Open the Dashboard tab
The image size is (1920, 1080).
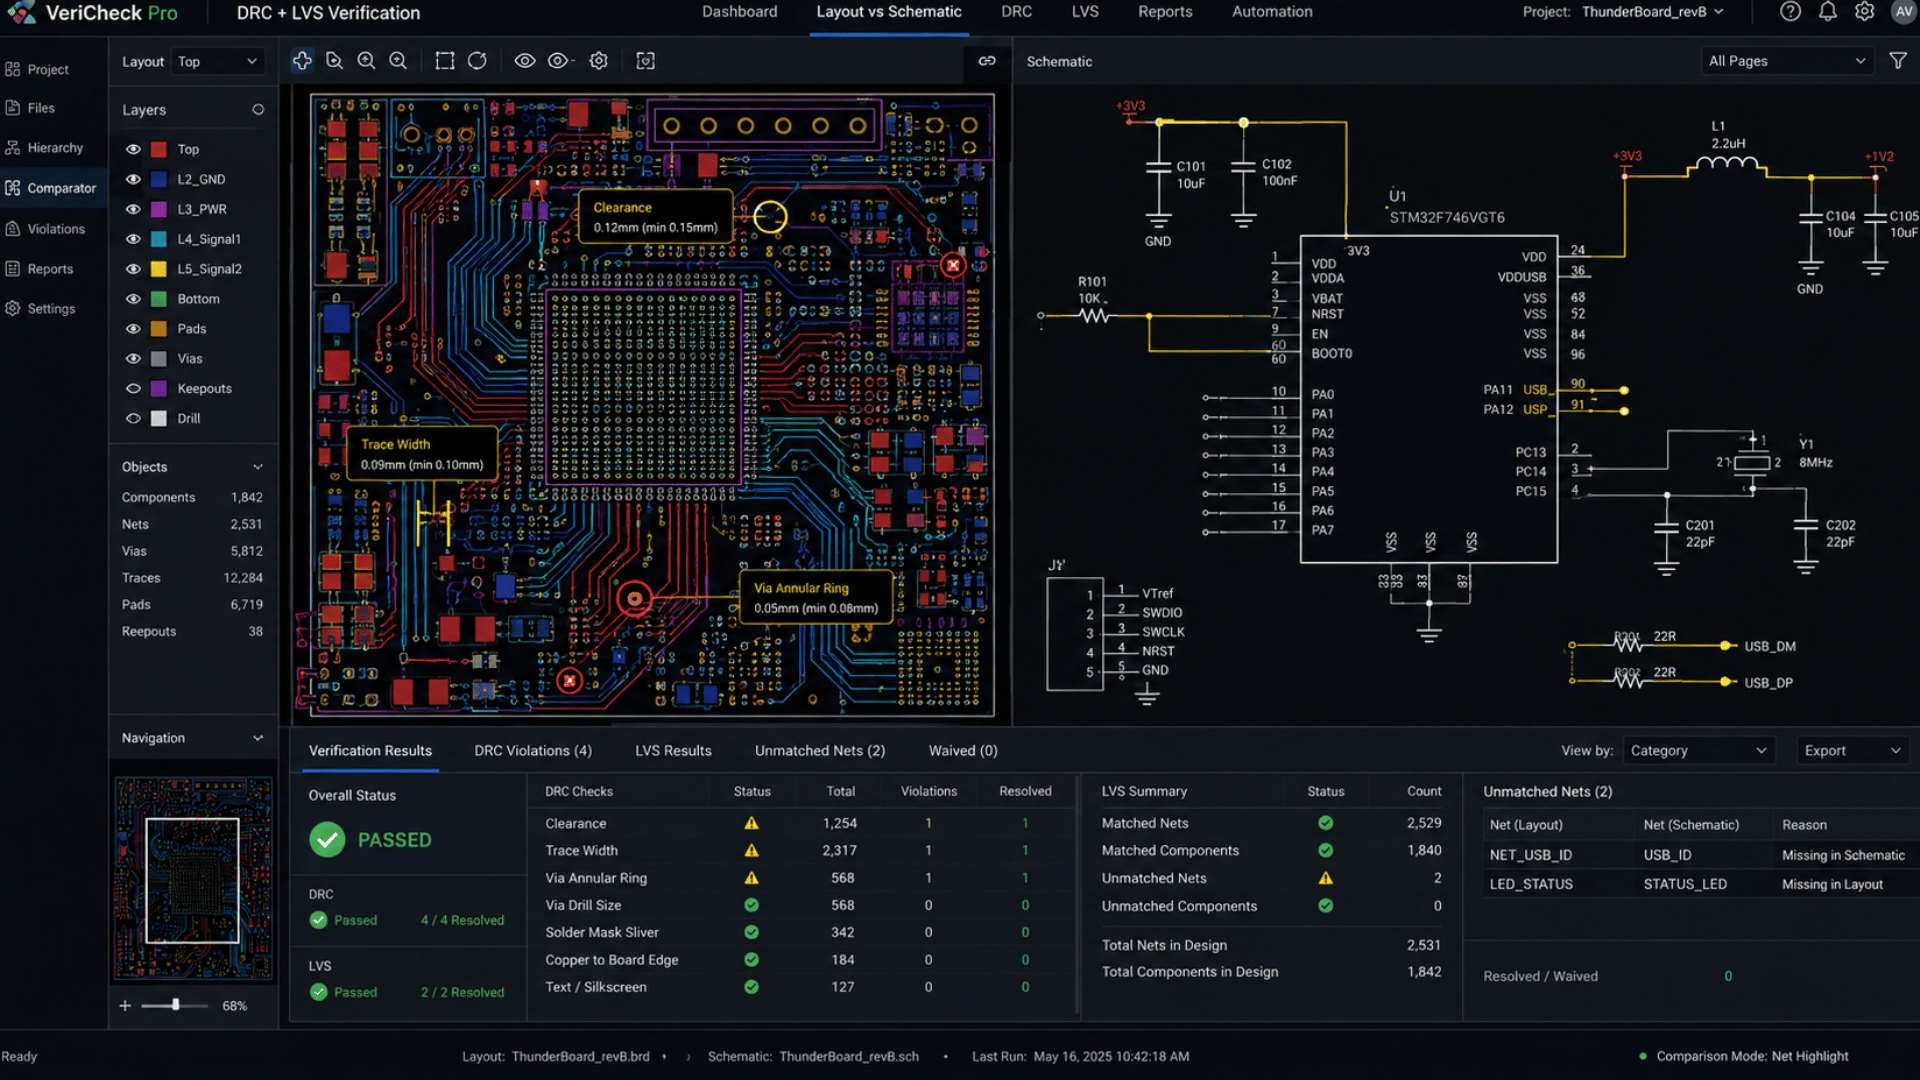pos(739,12)
